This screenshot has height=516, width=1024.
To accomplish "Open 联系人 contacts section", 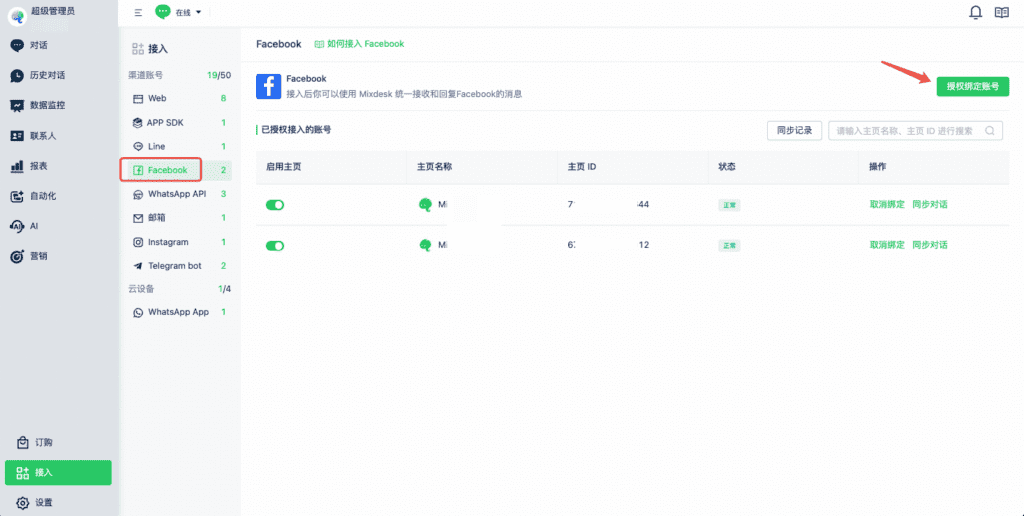I will coord(42,135).
